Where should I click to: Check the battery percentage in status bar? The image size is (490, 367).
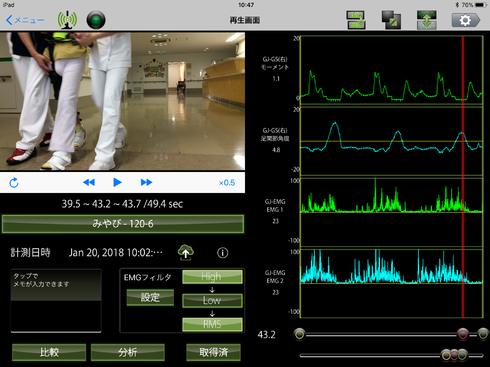point(467,5)
